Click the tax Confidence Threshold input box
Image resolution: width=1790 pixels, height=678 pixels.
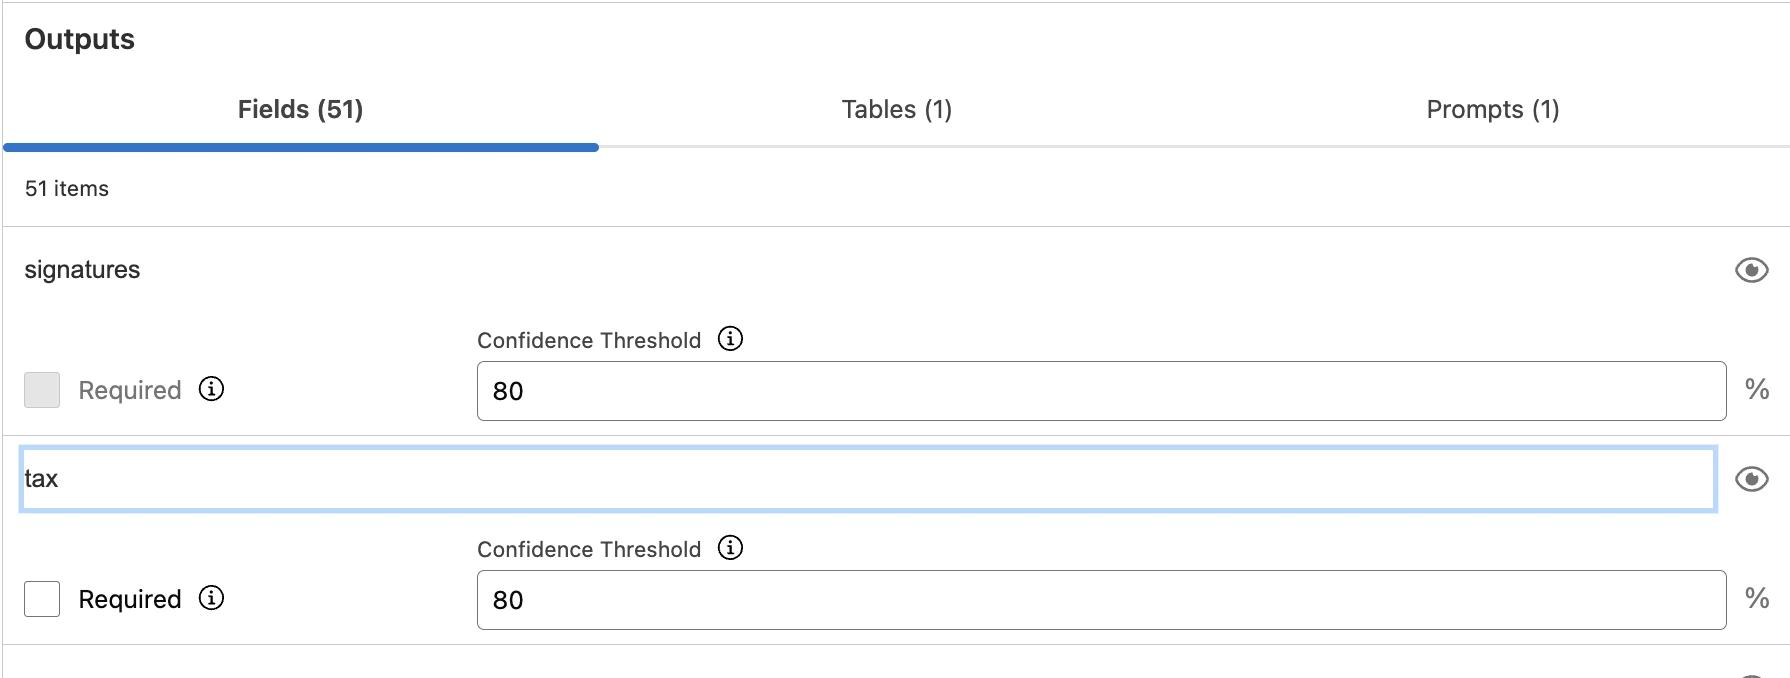(x=1100, y=600)
